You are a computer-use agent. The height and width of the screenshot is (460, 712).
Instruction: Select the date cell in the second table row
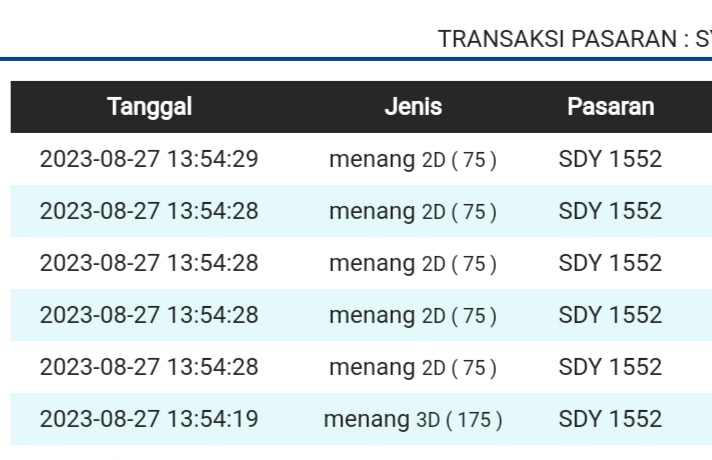[149, 211]
